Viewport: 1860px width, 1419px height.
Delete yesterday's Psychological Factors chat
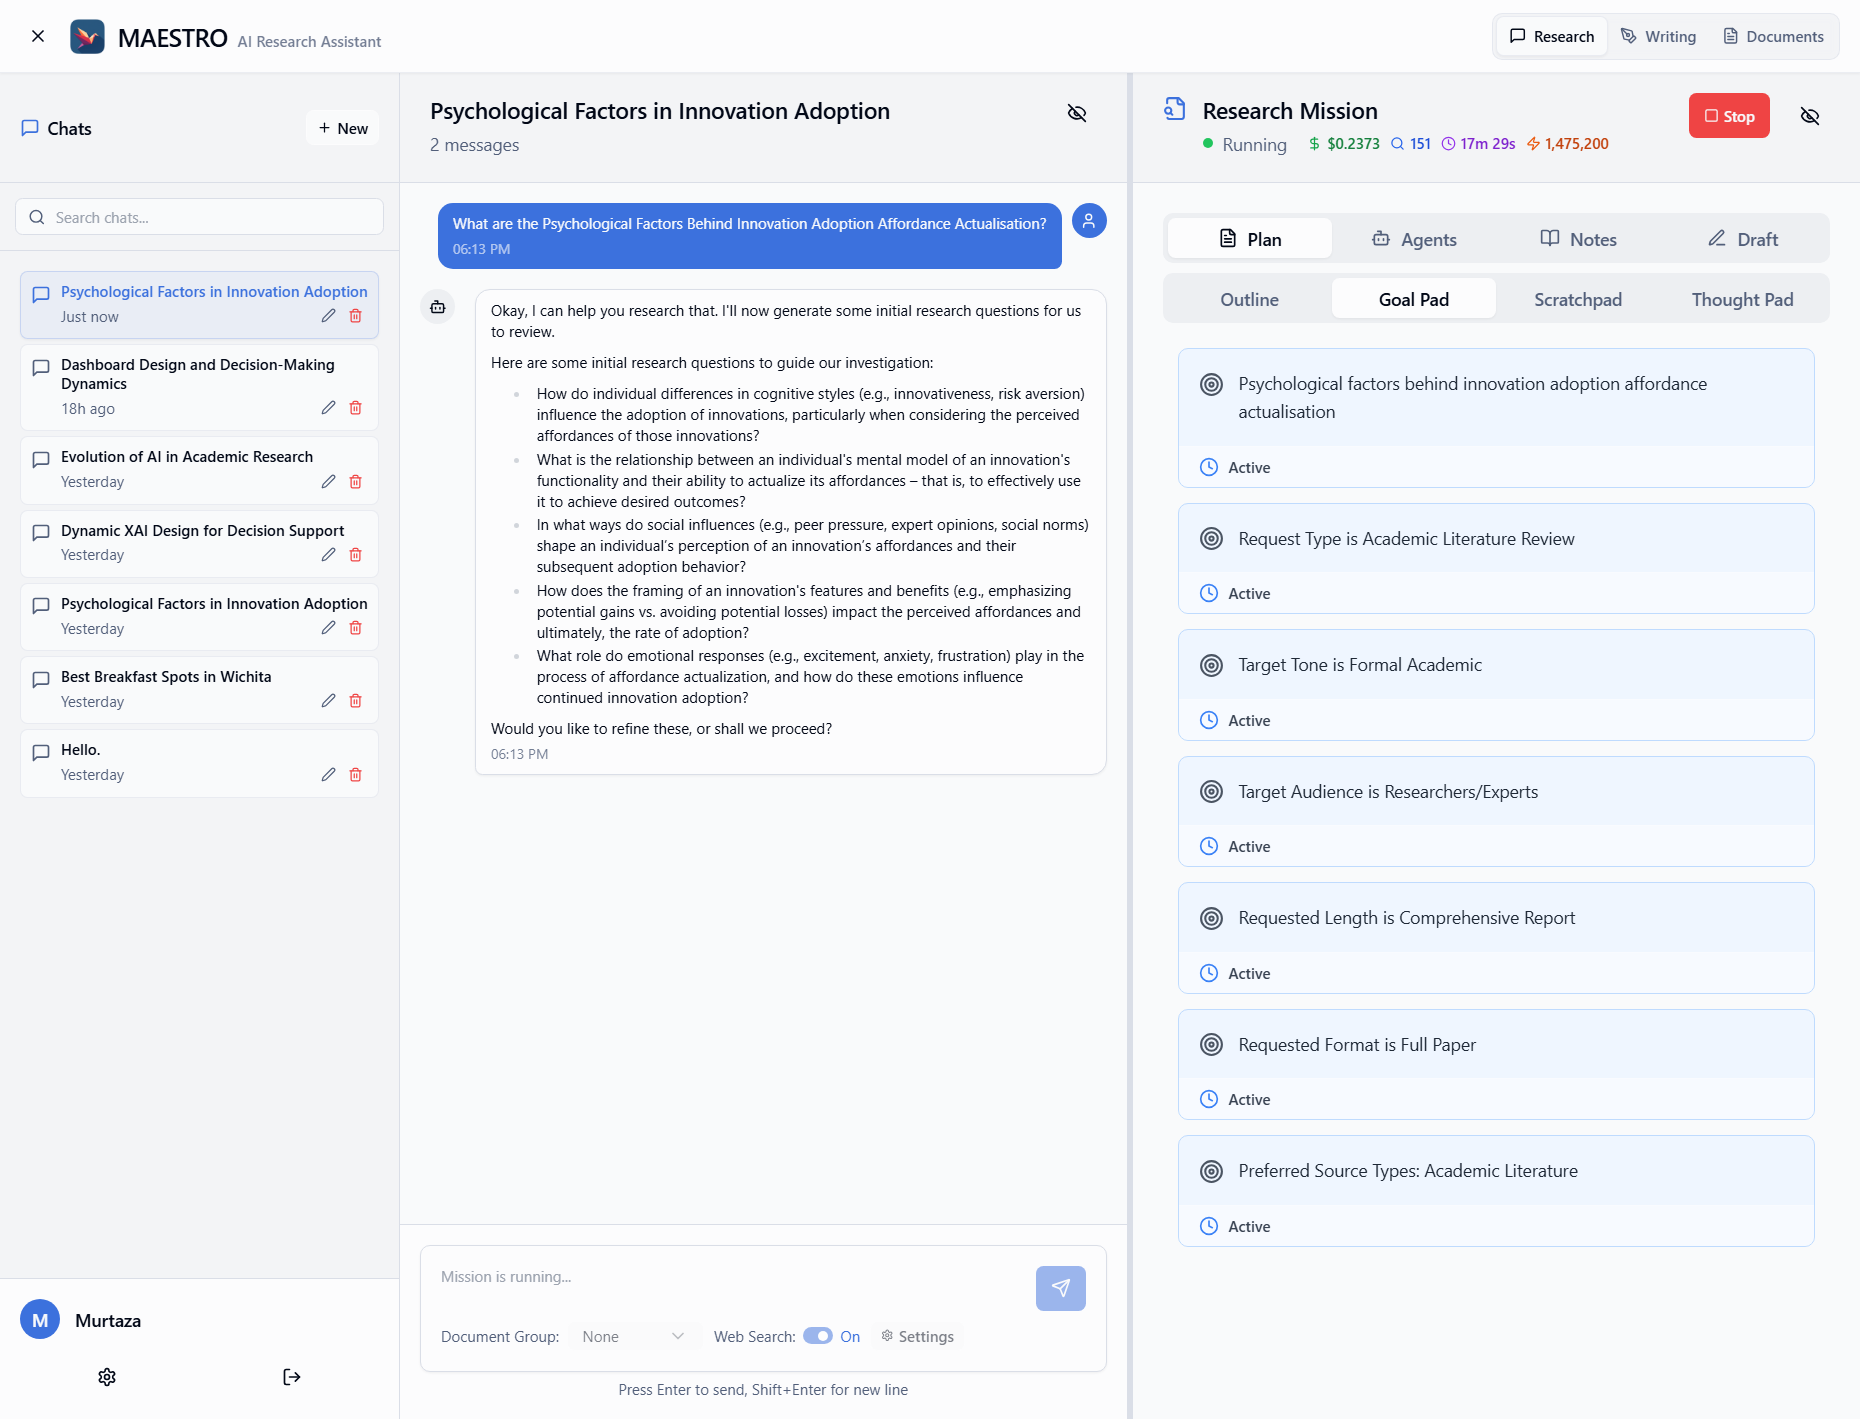(356, 628)
